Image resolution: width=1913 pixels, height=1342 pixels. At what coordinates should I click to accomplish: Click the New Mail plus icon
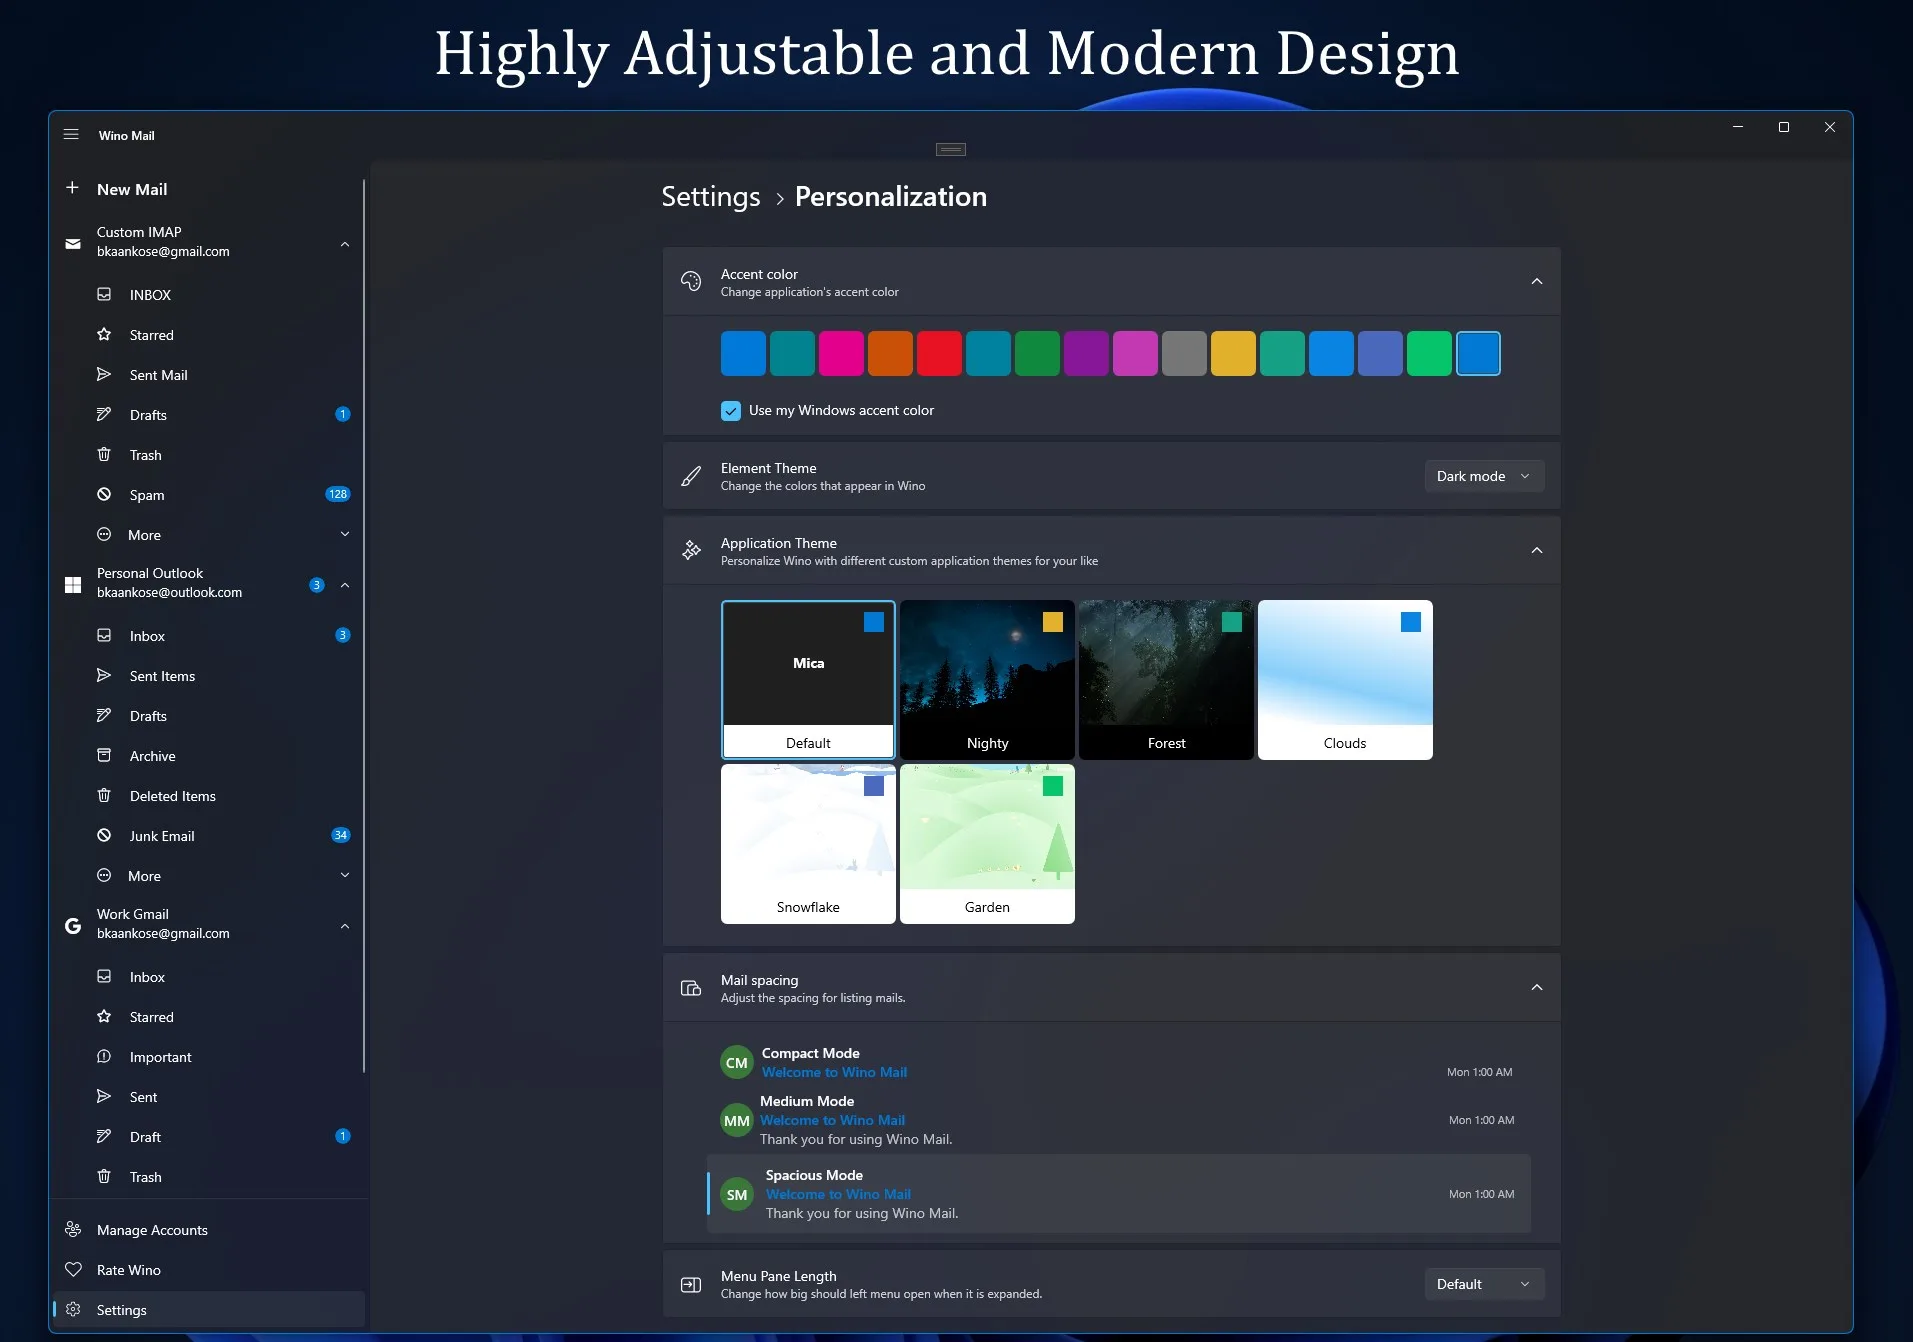(x=72, y=188)
